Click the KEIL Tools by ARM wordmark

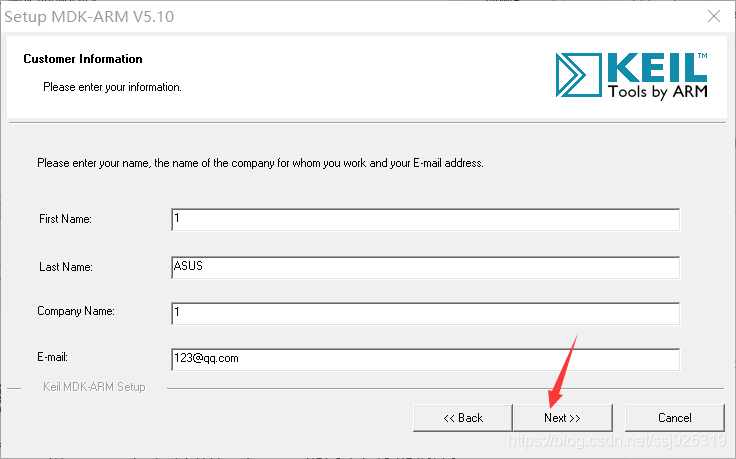(x=658, y=76)
